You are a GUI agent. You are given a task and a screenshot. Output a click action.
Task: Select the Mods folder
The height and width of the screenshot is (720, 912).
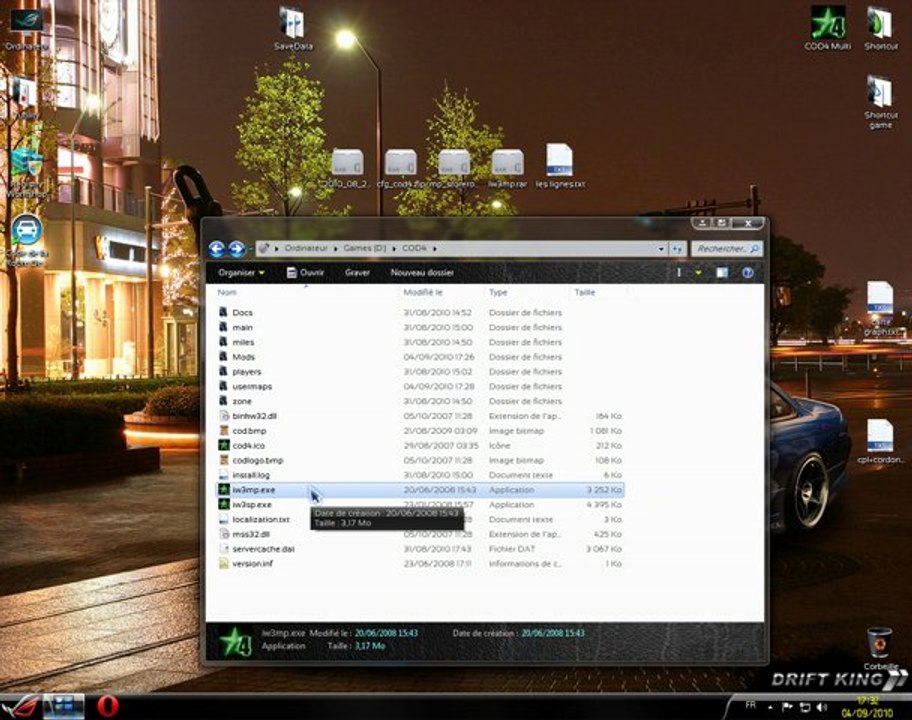coord(244,357)
